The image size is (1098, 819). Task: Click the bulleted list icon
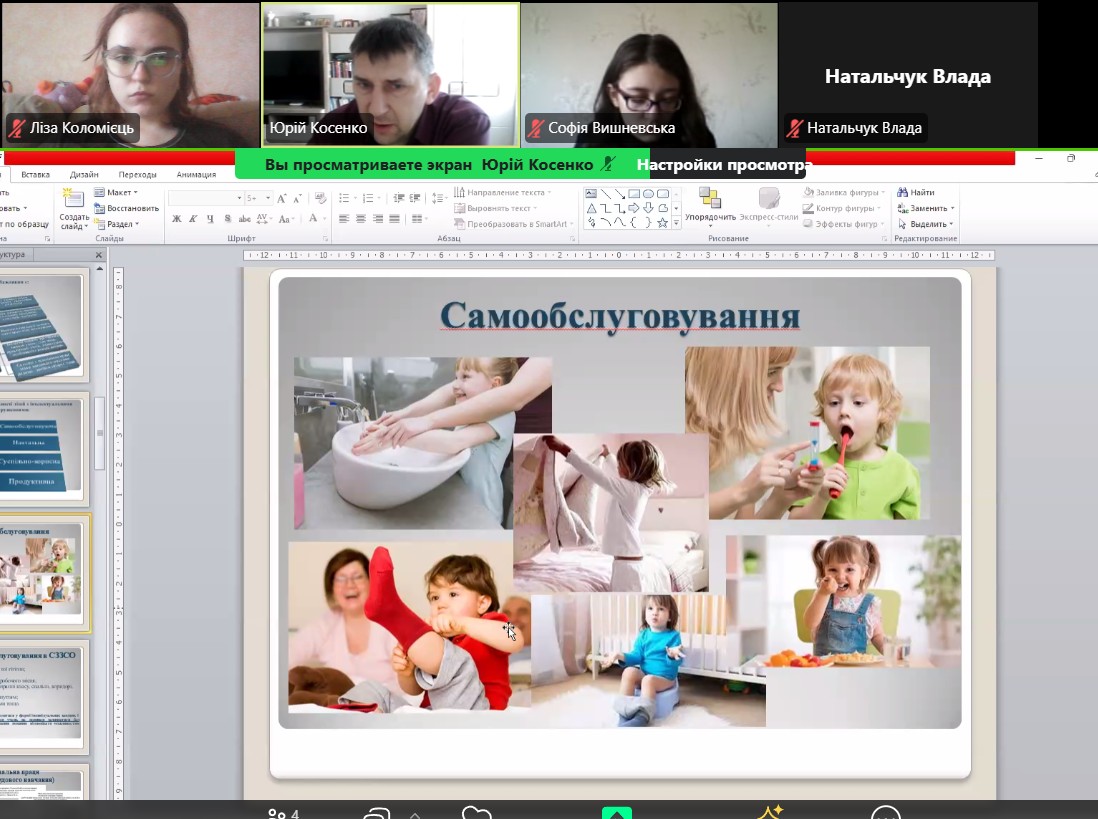click(x=345, y=198)
